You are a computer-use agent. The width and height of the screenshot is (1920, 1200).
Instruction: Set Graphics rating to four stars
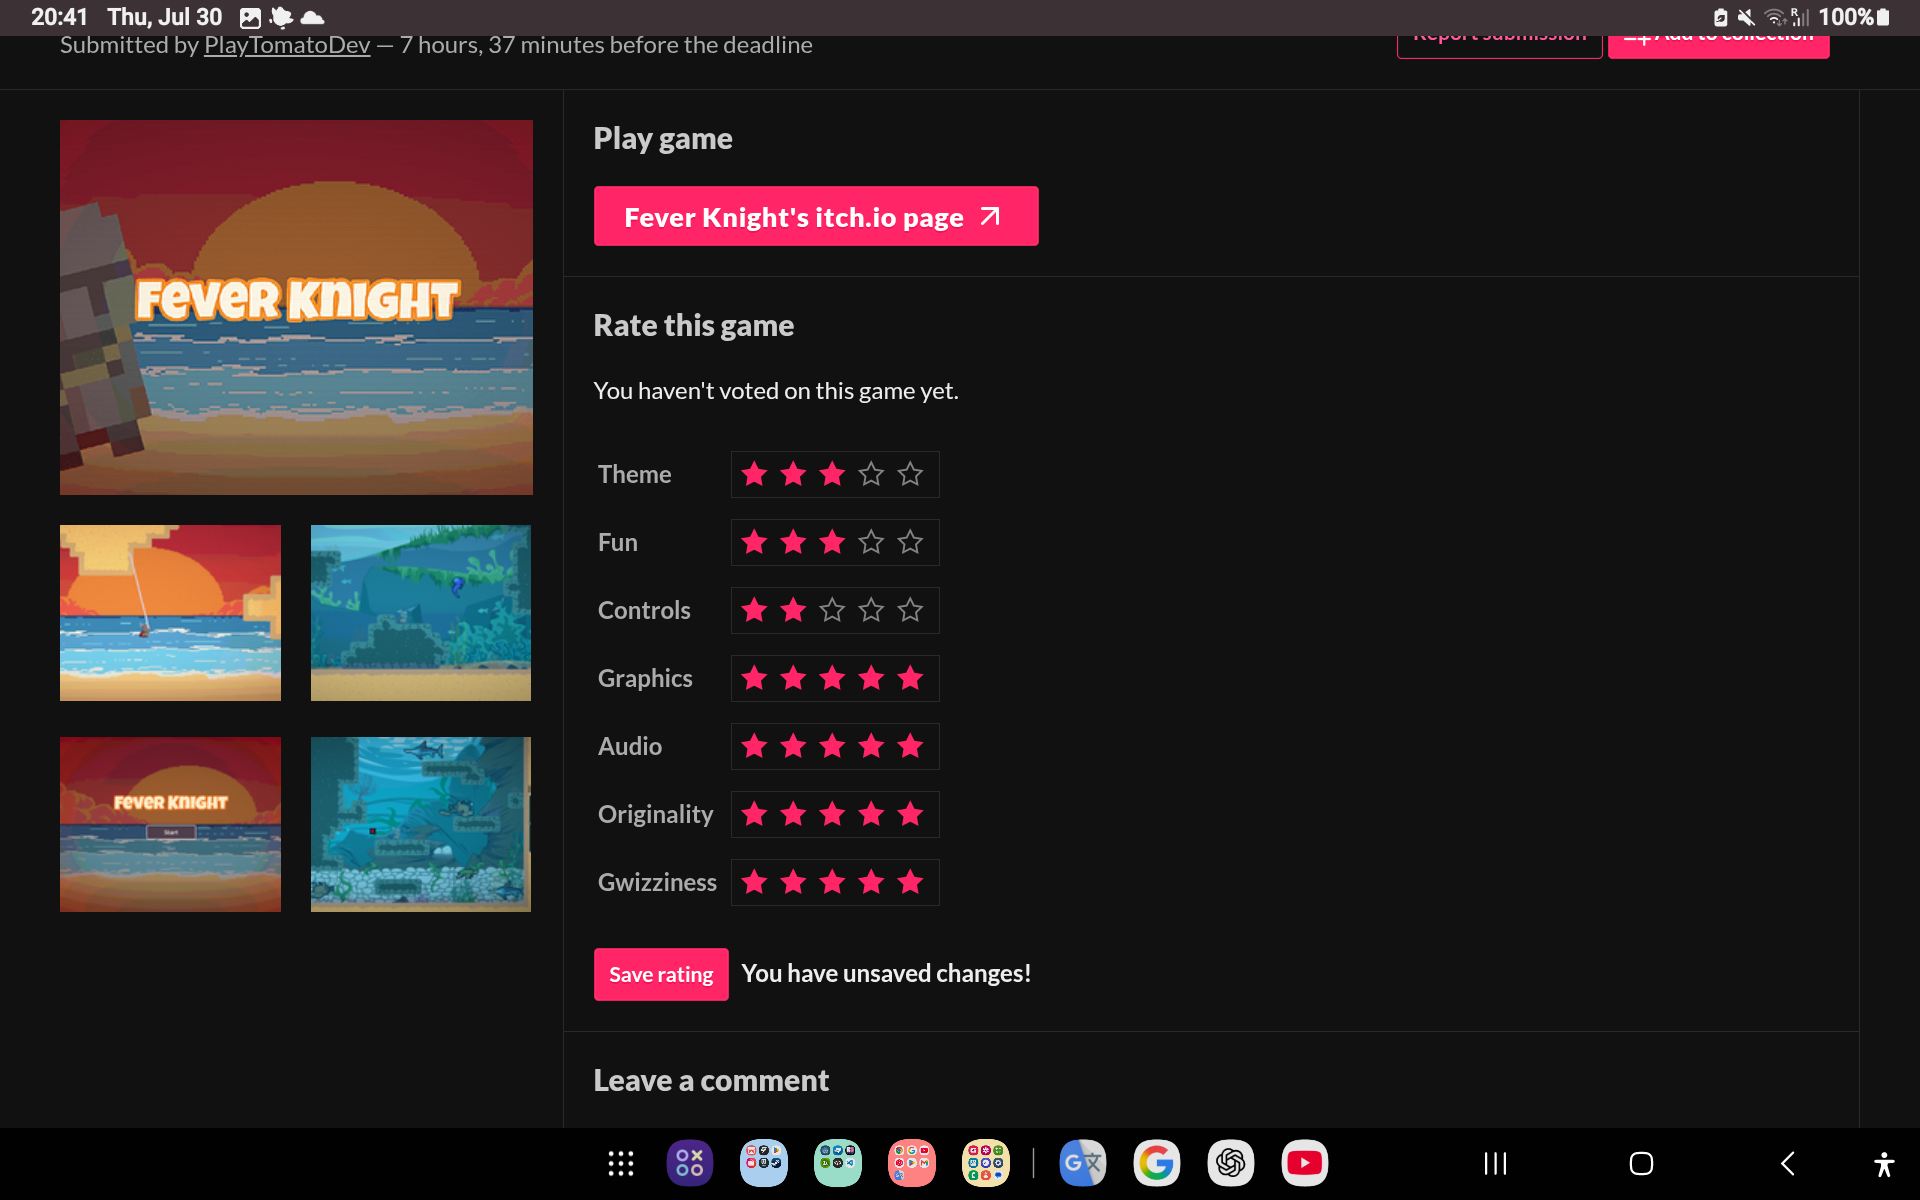(x=871, y=678)
